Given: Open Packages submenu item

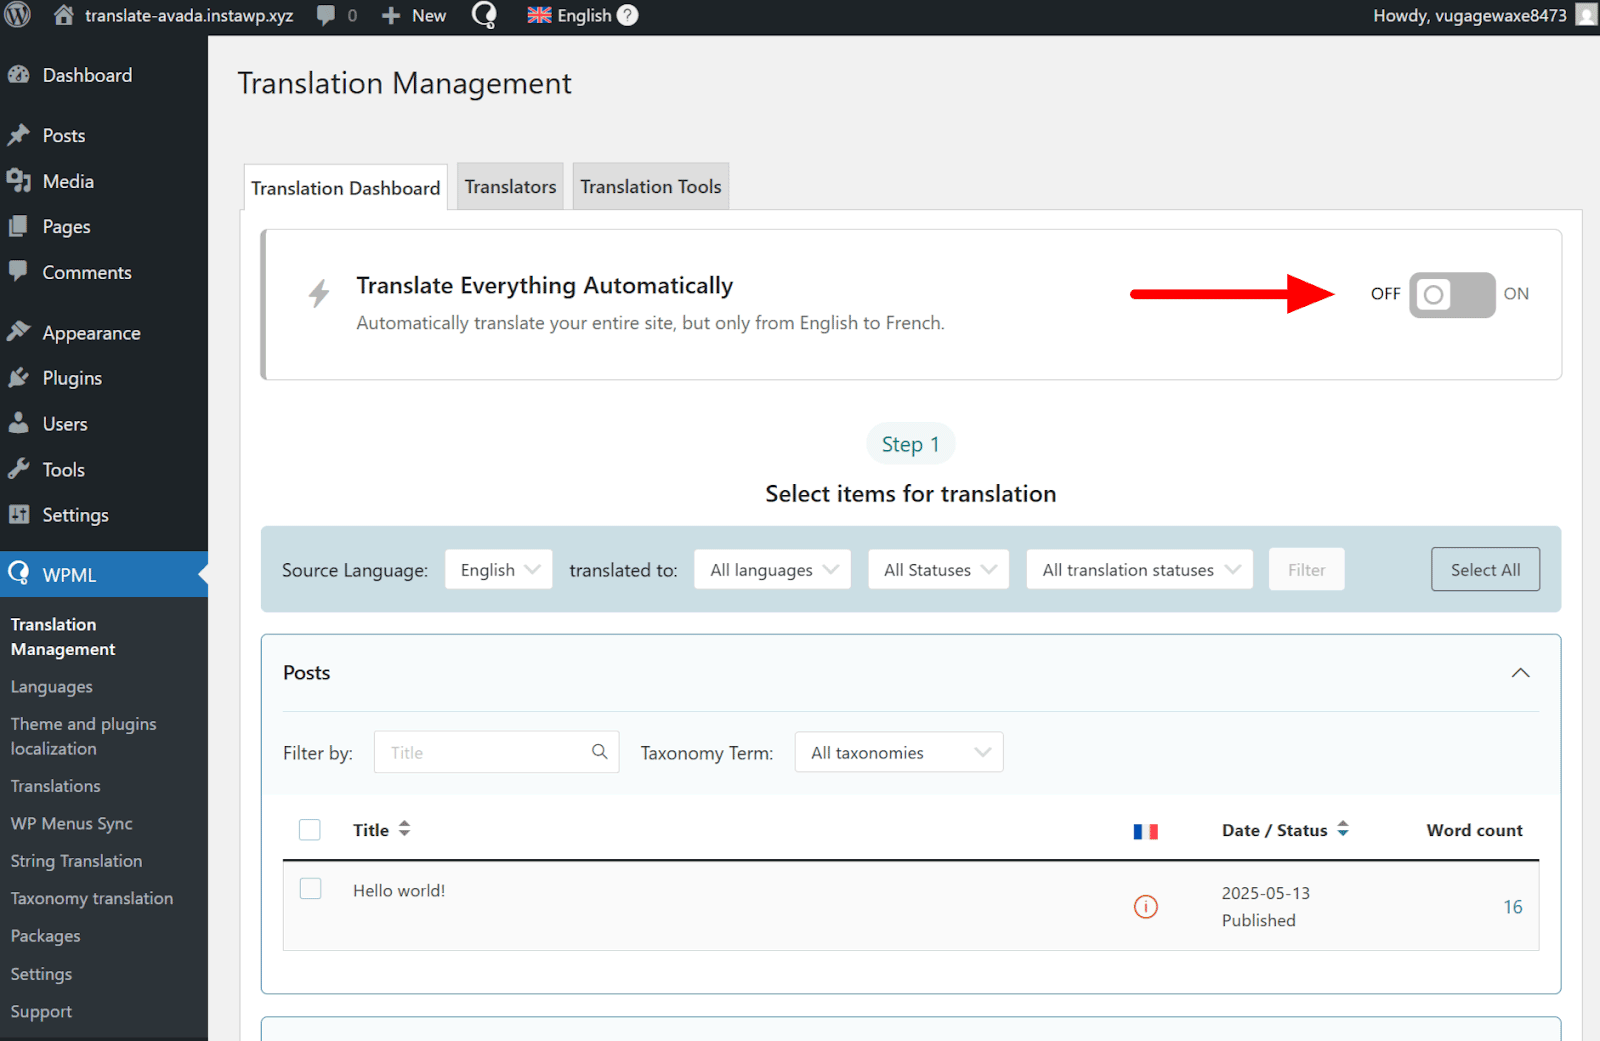Looking at the screenshot, I should click(x=46, y=936).
